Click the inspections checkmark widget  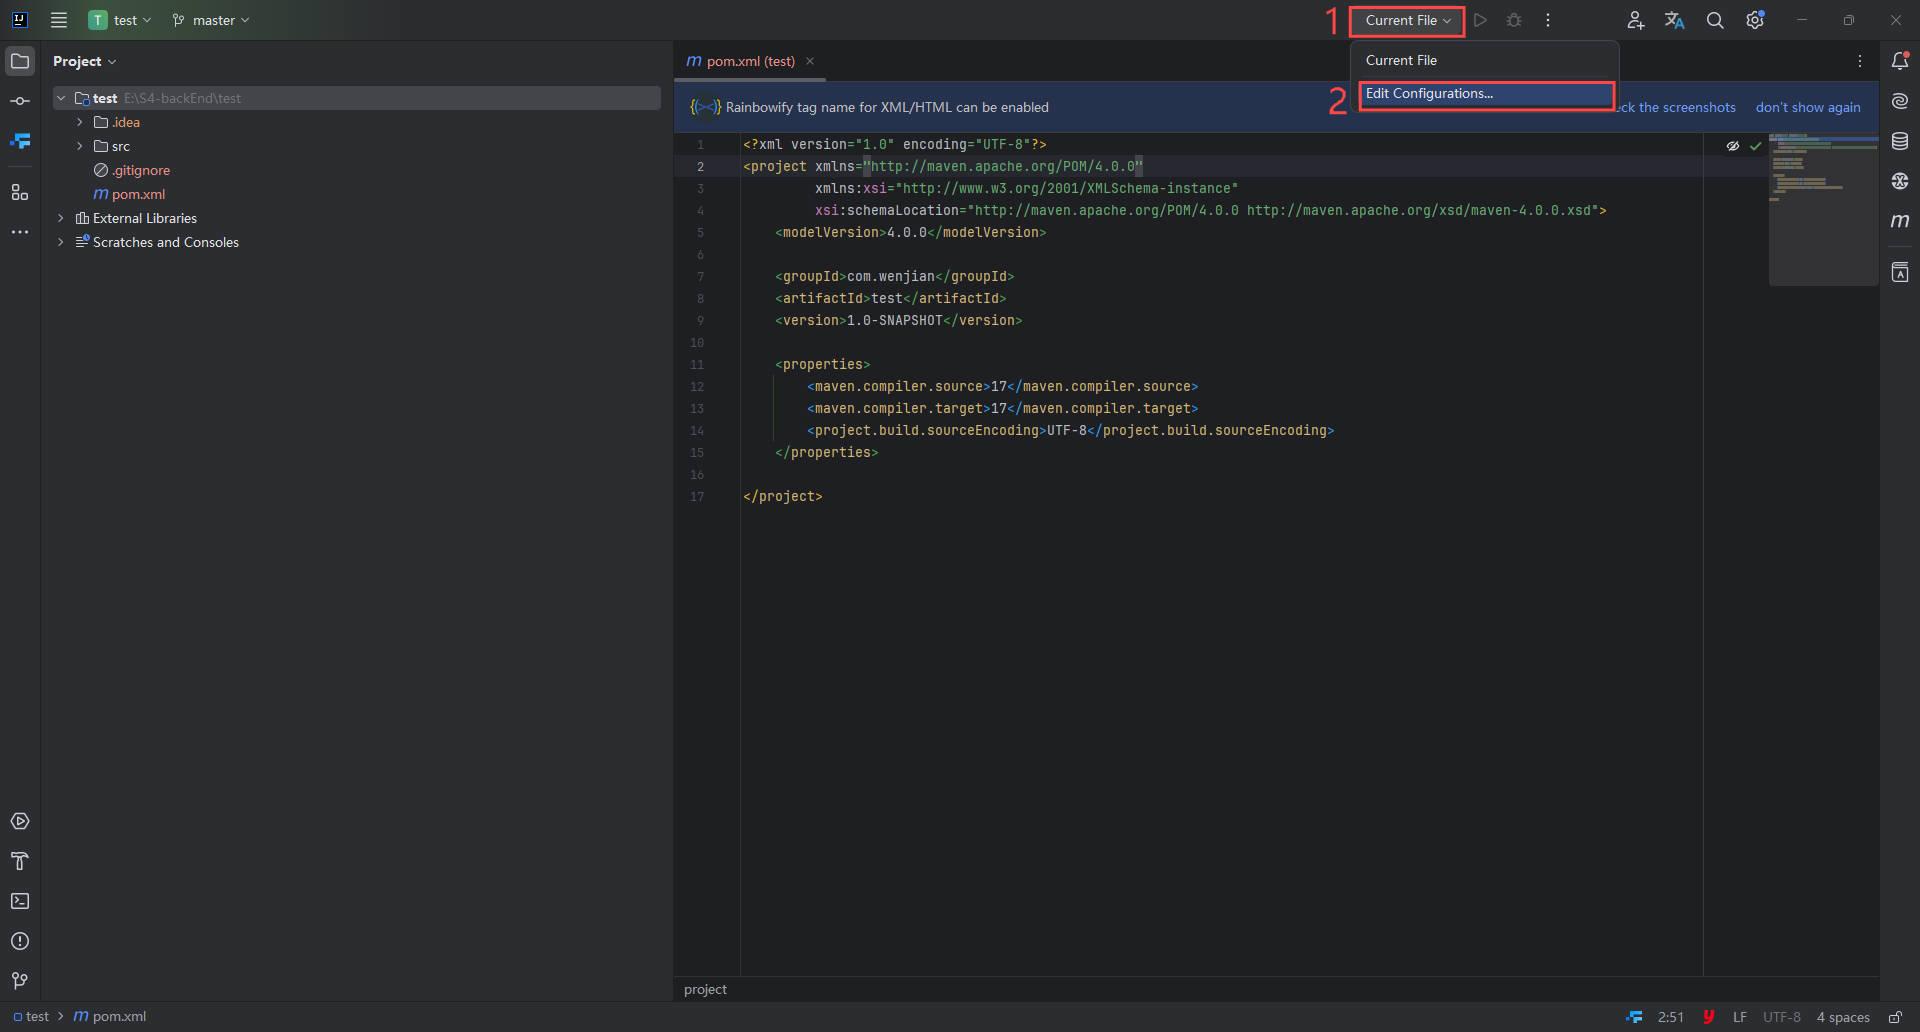[x=1757, y=145]
